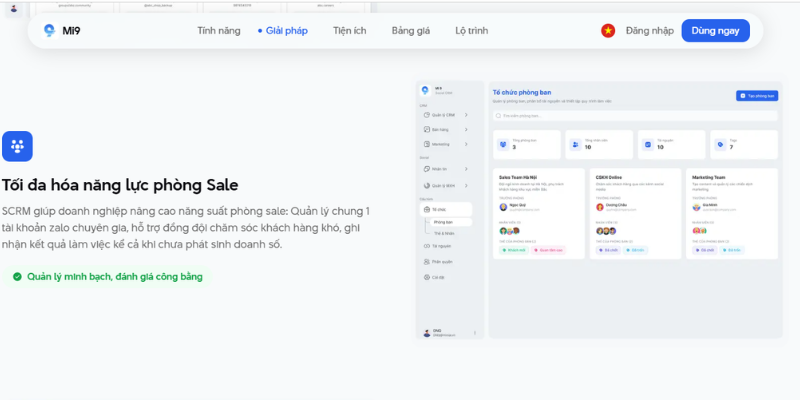Click the Mi9 logo icon in navbar
The height and width of the screenshot is (400, 800).
coord(49,31)
